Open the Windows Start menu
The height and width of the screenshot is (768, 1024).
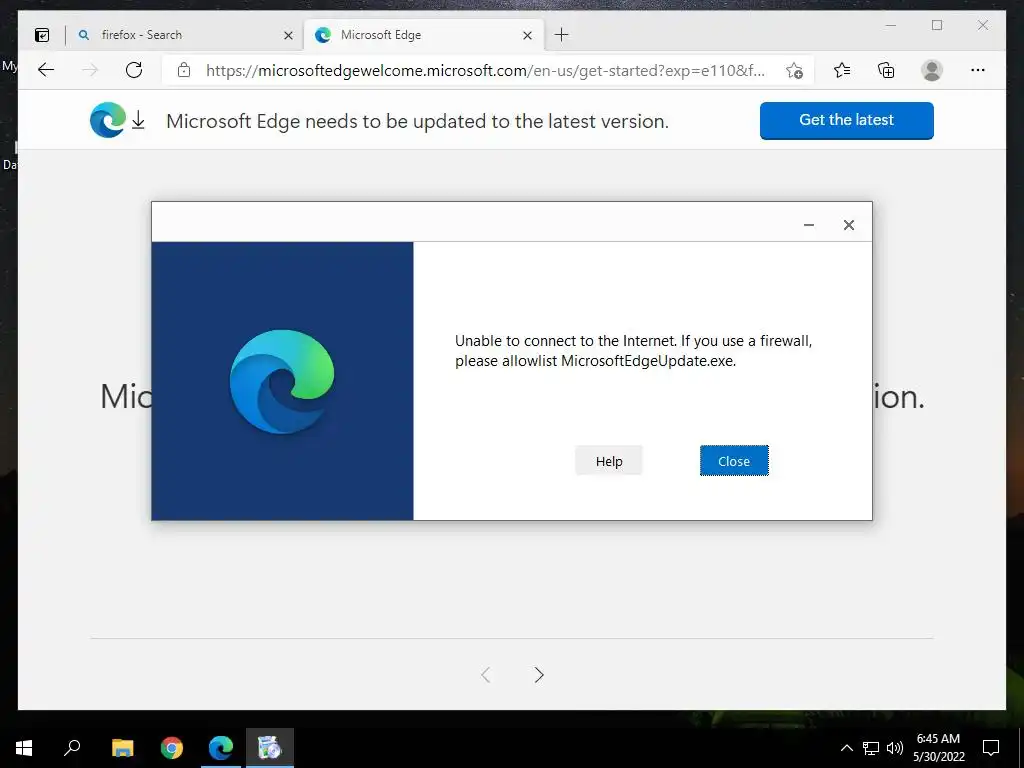click(24, 748)
